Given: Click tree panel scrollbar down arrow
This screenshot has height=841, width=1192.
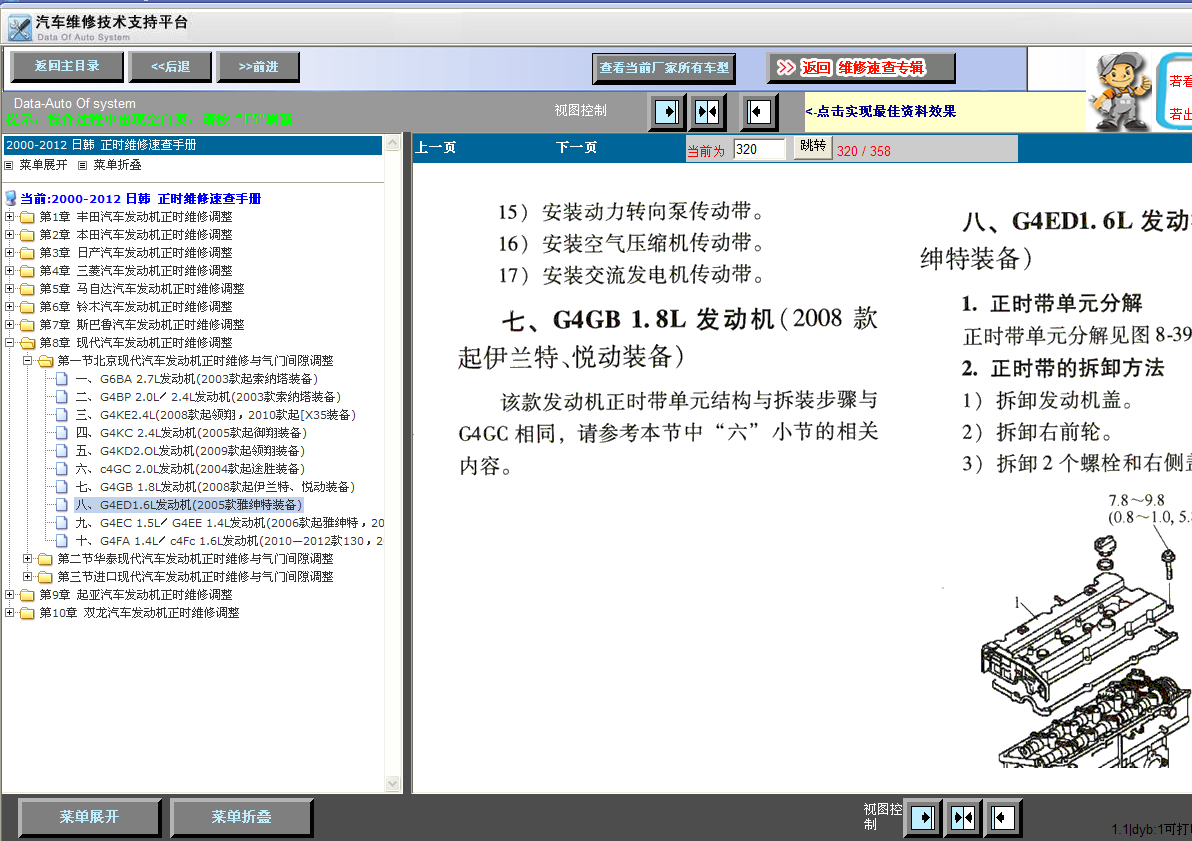Looking at the screenshot, I should point(392,783).
